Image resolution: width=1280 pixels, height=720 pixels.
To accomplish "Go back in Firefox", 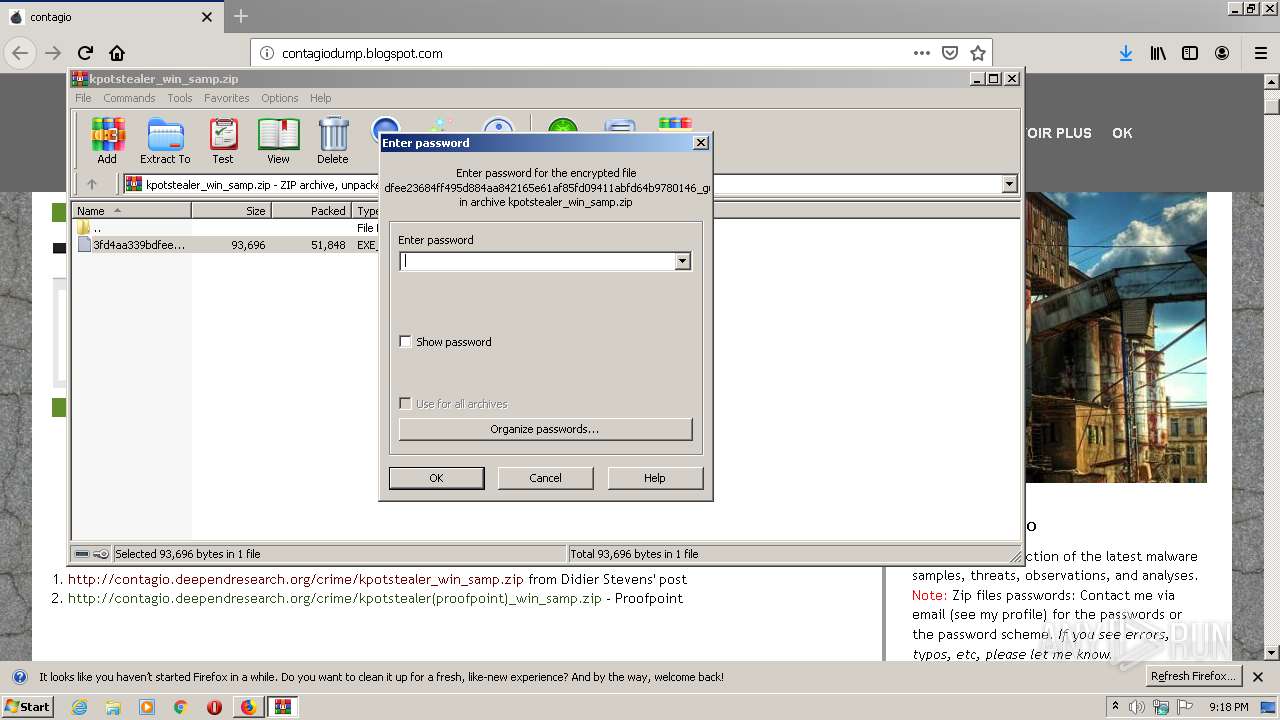I will [x=20, y=53].
